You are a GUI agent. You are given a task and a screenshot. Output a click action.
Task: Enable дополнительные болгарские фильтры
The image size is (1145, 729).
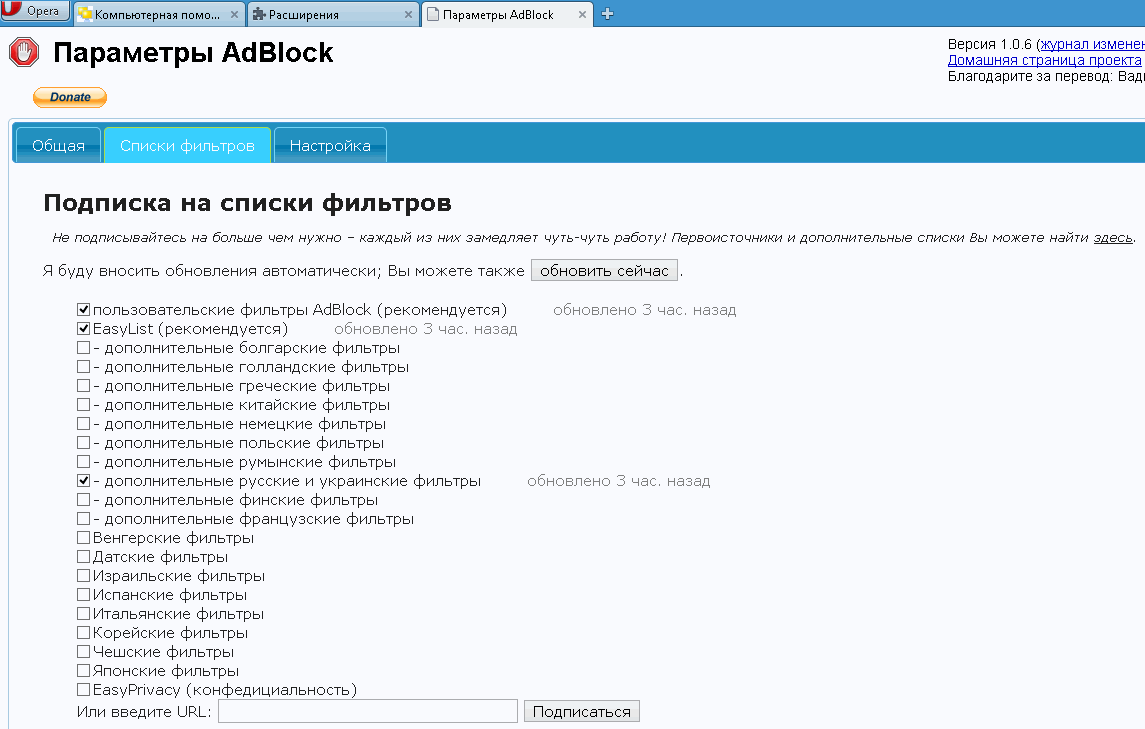pyautogui.click(x=84, y=348)
